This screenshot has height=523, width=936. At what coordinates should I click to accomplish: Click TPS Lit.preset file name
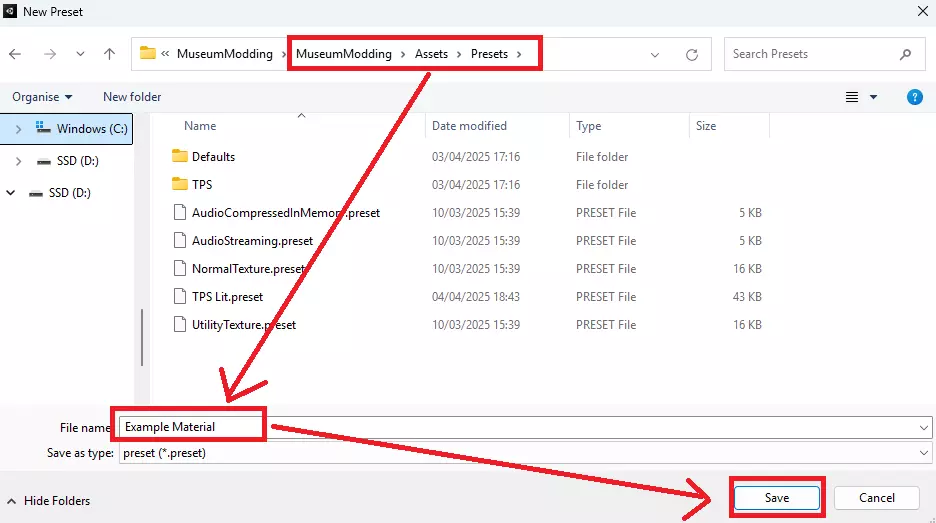227,297
